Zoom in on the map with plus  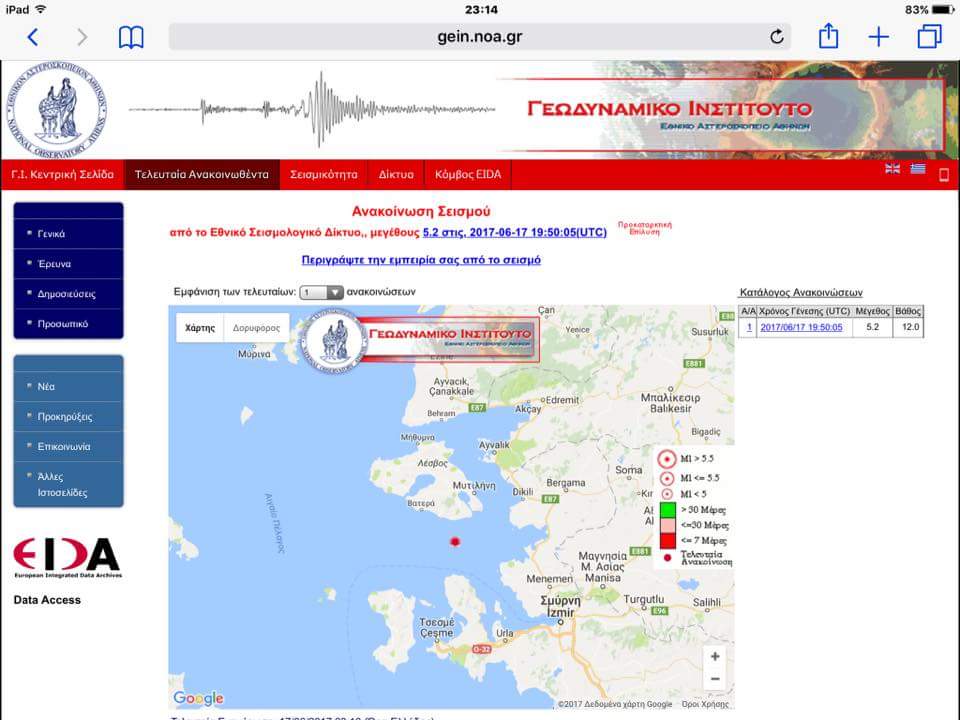coord(714,657)
